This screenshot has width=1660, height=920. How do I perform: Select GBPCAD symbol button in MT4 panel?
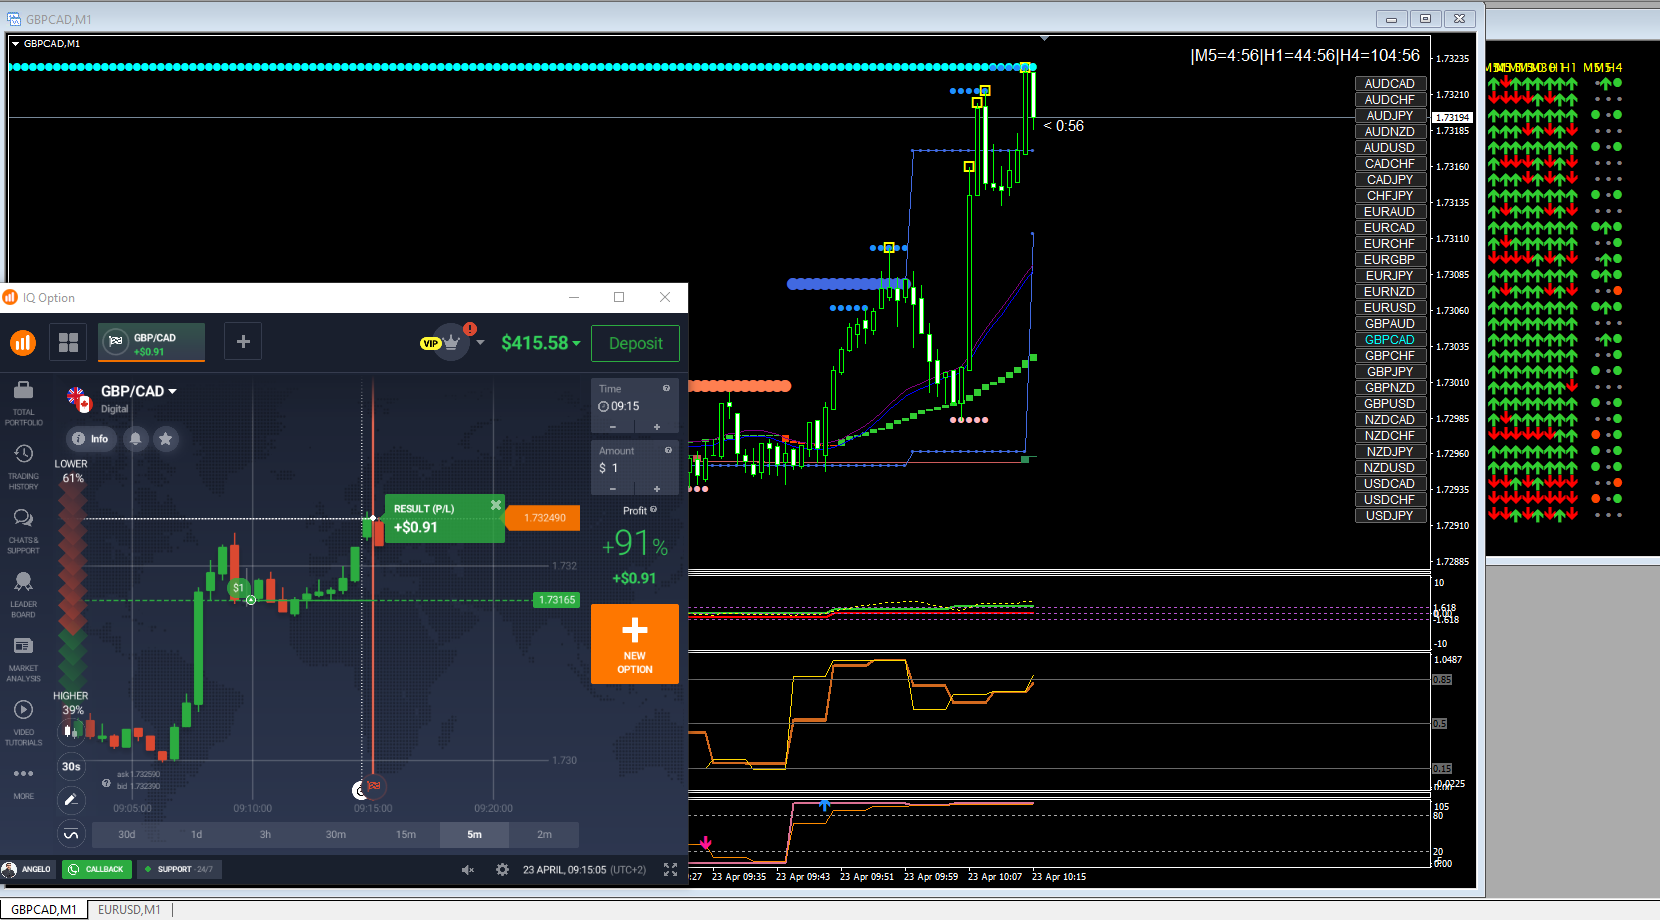pyautogui.click(x=1390, y=340)
